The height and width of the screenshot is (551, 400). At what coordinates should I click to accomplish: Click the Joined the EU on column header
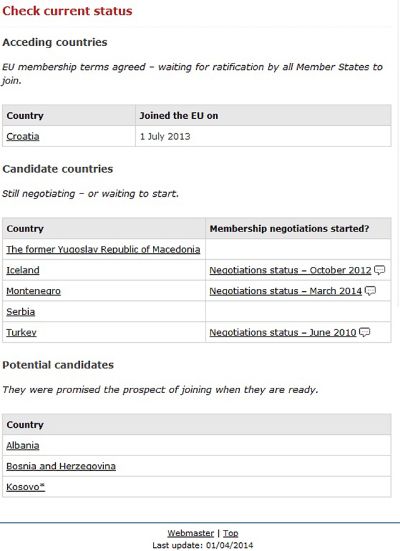(179, 116)
